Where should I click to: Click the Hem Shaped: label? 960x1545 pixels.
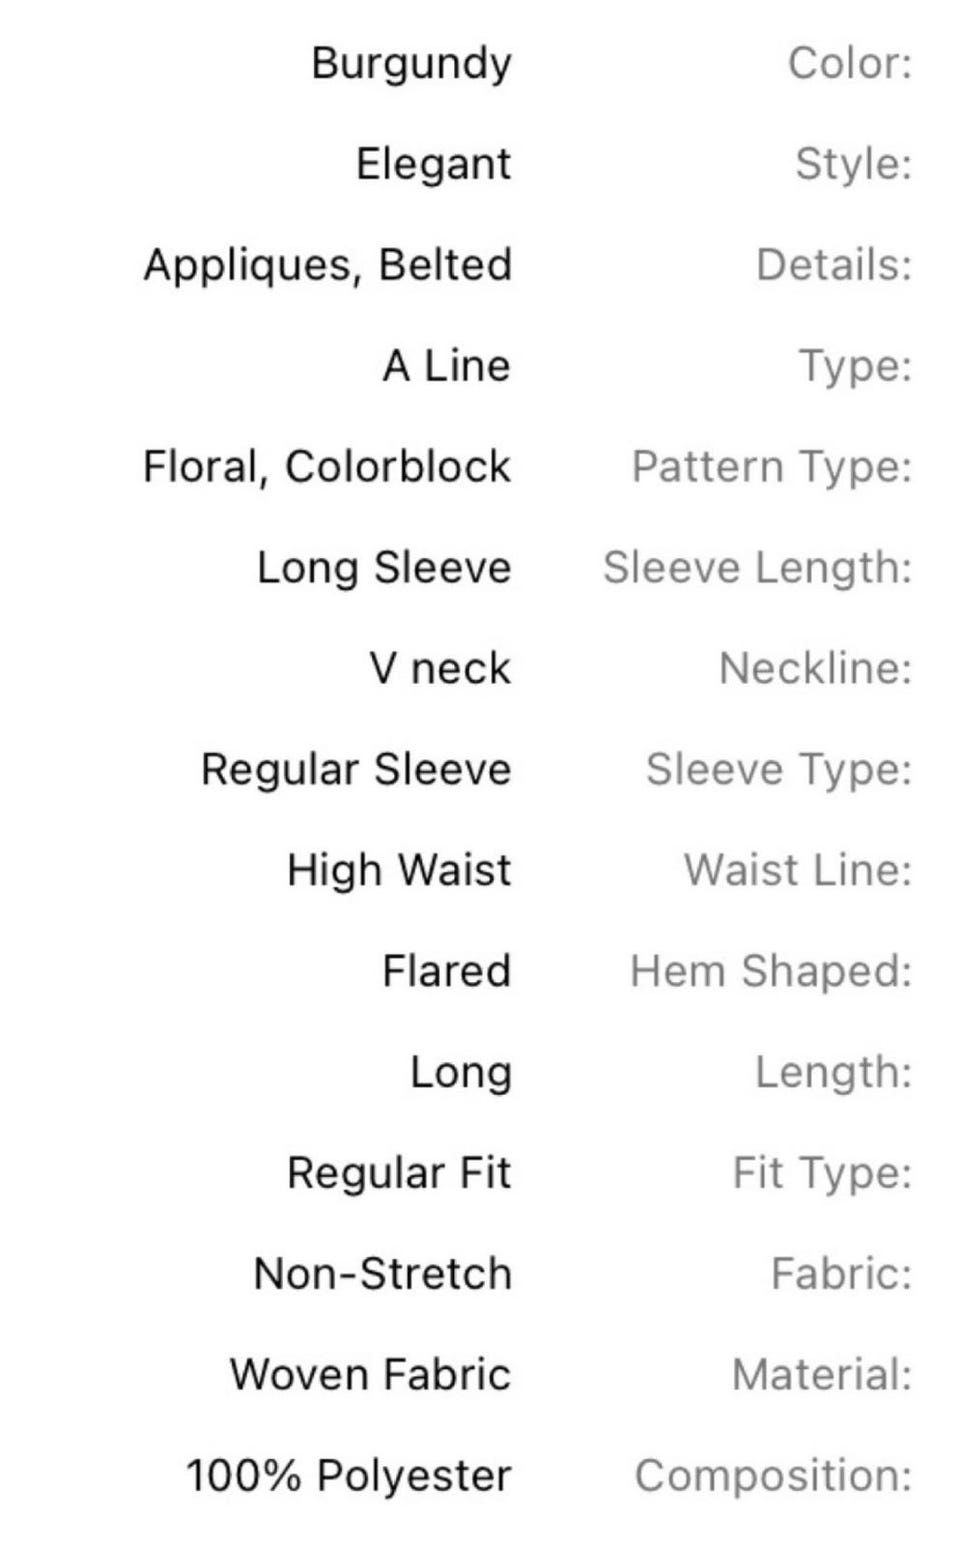771,971
